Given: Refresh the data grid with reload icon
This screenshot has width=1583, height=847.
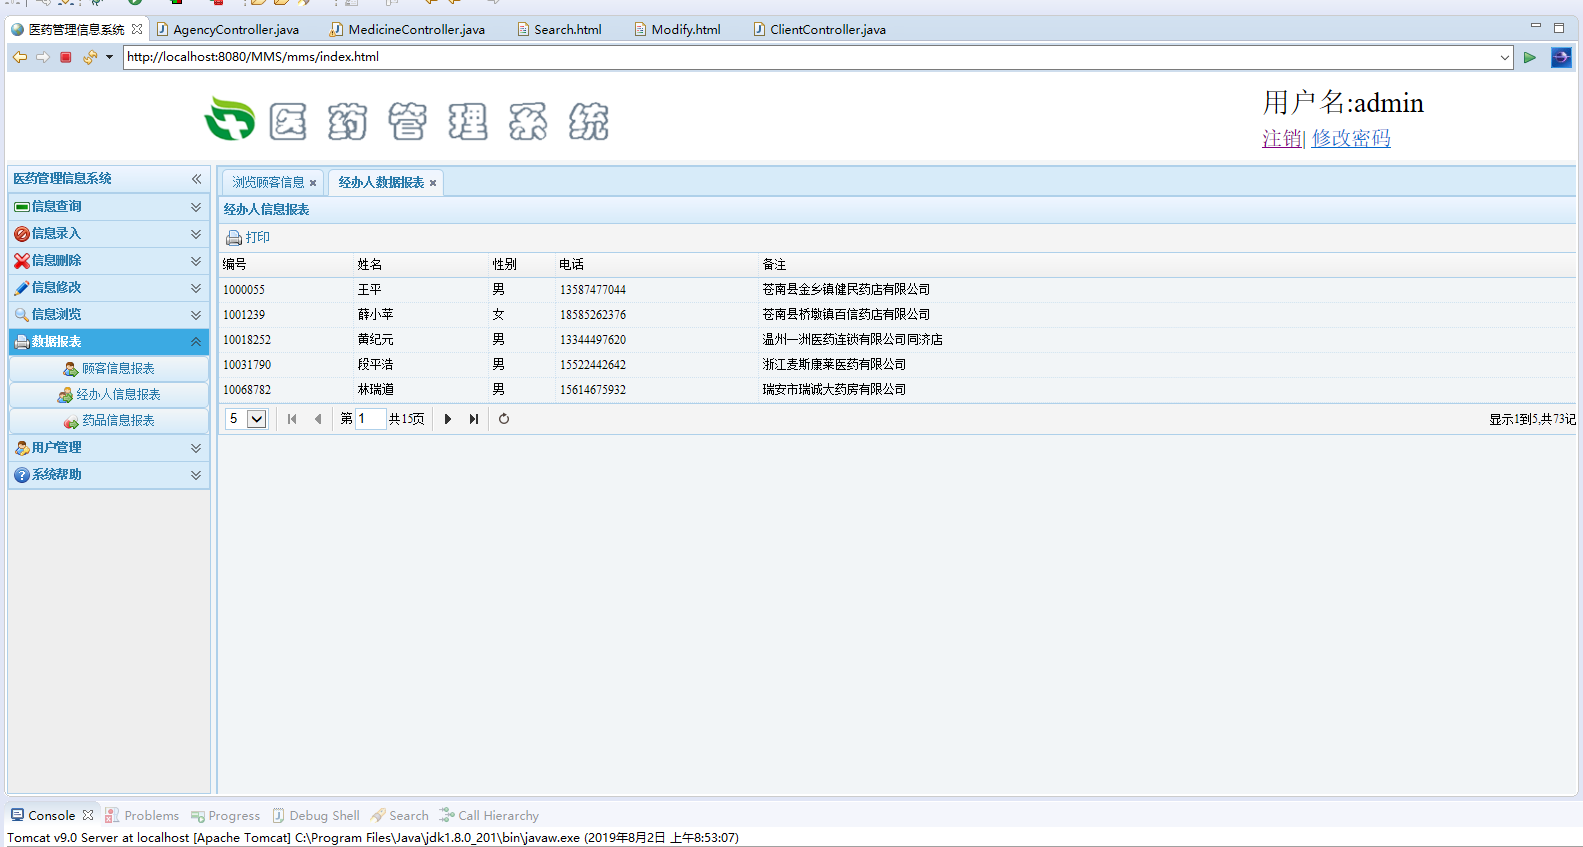Looking at the screenshot, I should tap(504, 419).
